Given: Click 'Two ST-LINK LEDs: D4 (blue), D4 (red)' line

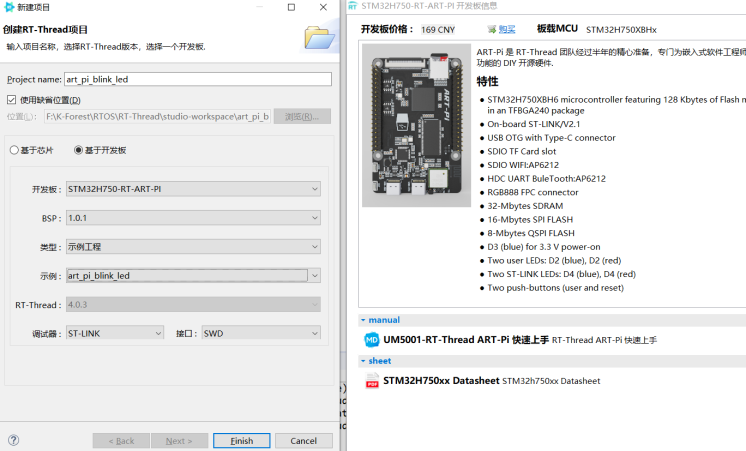Looking at the screenshot, I should (x=561, y=275).
